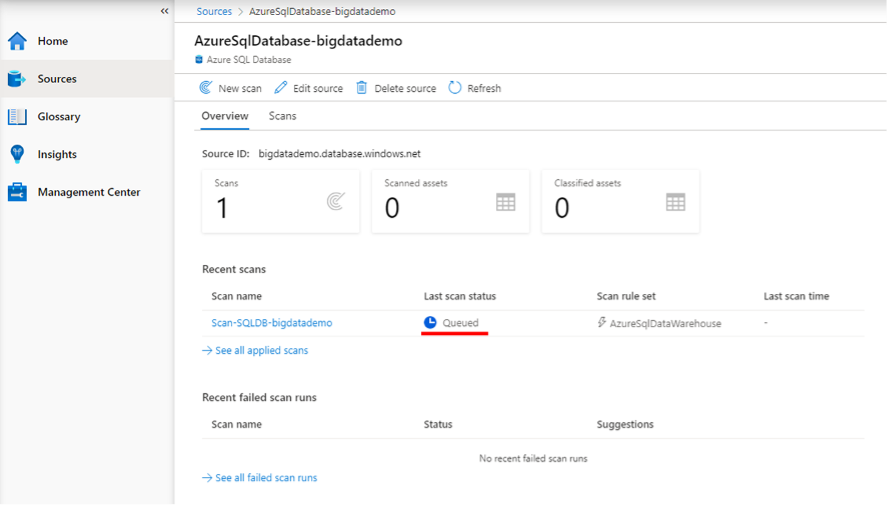Click the Classified assets table icon
Viewport: 889px width, 506px height.
tap(676, 202)
